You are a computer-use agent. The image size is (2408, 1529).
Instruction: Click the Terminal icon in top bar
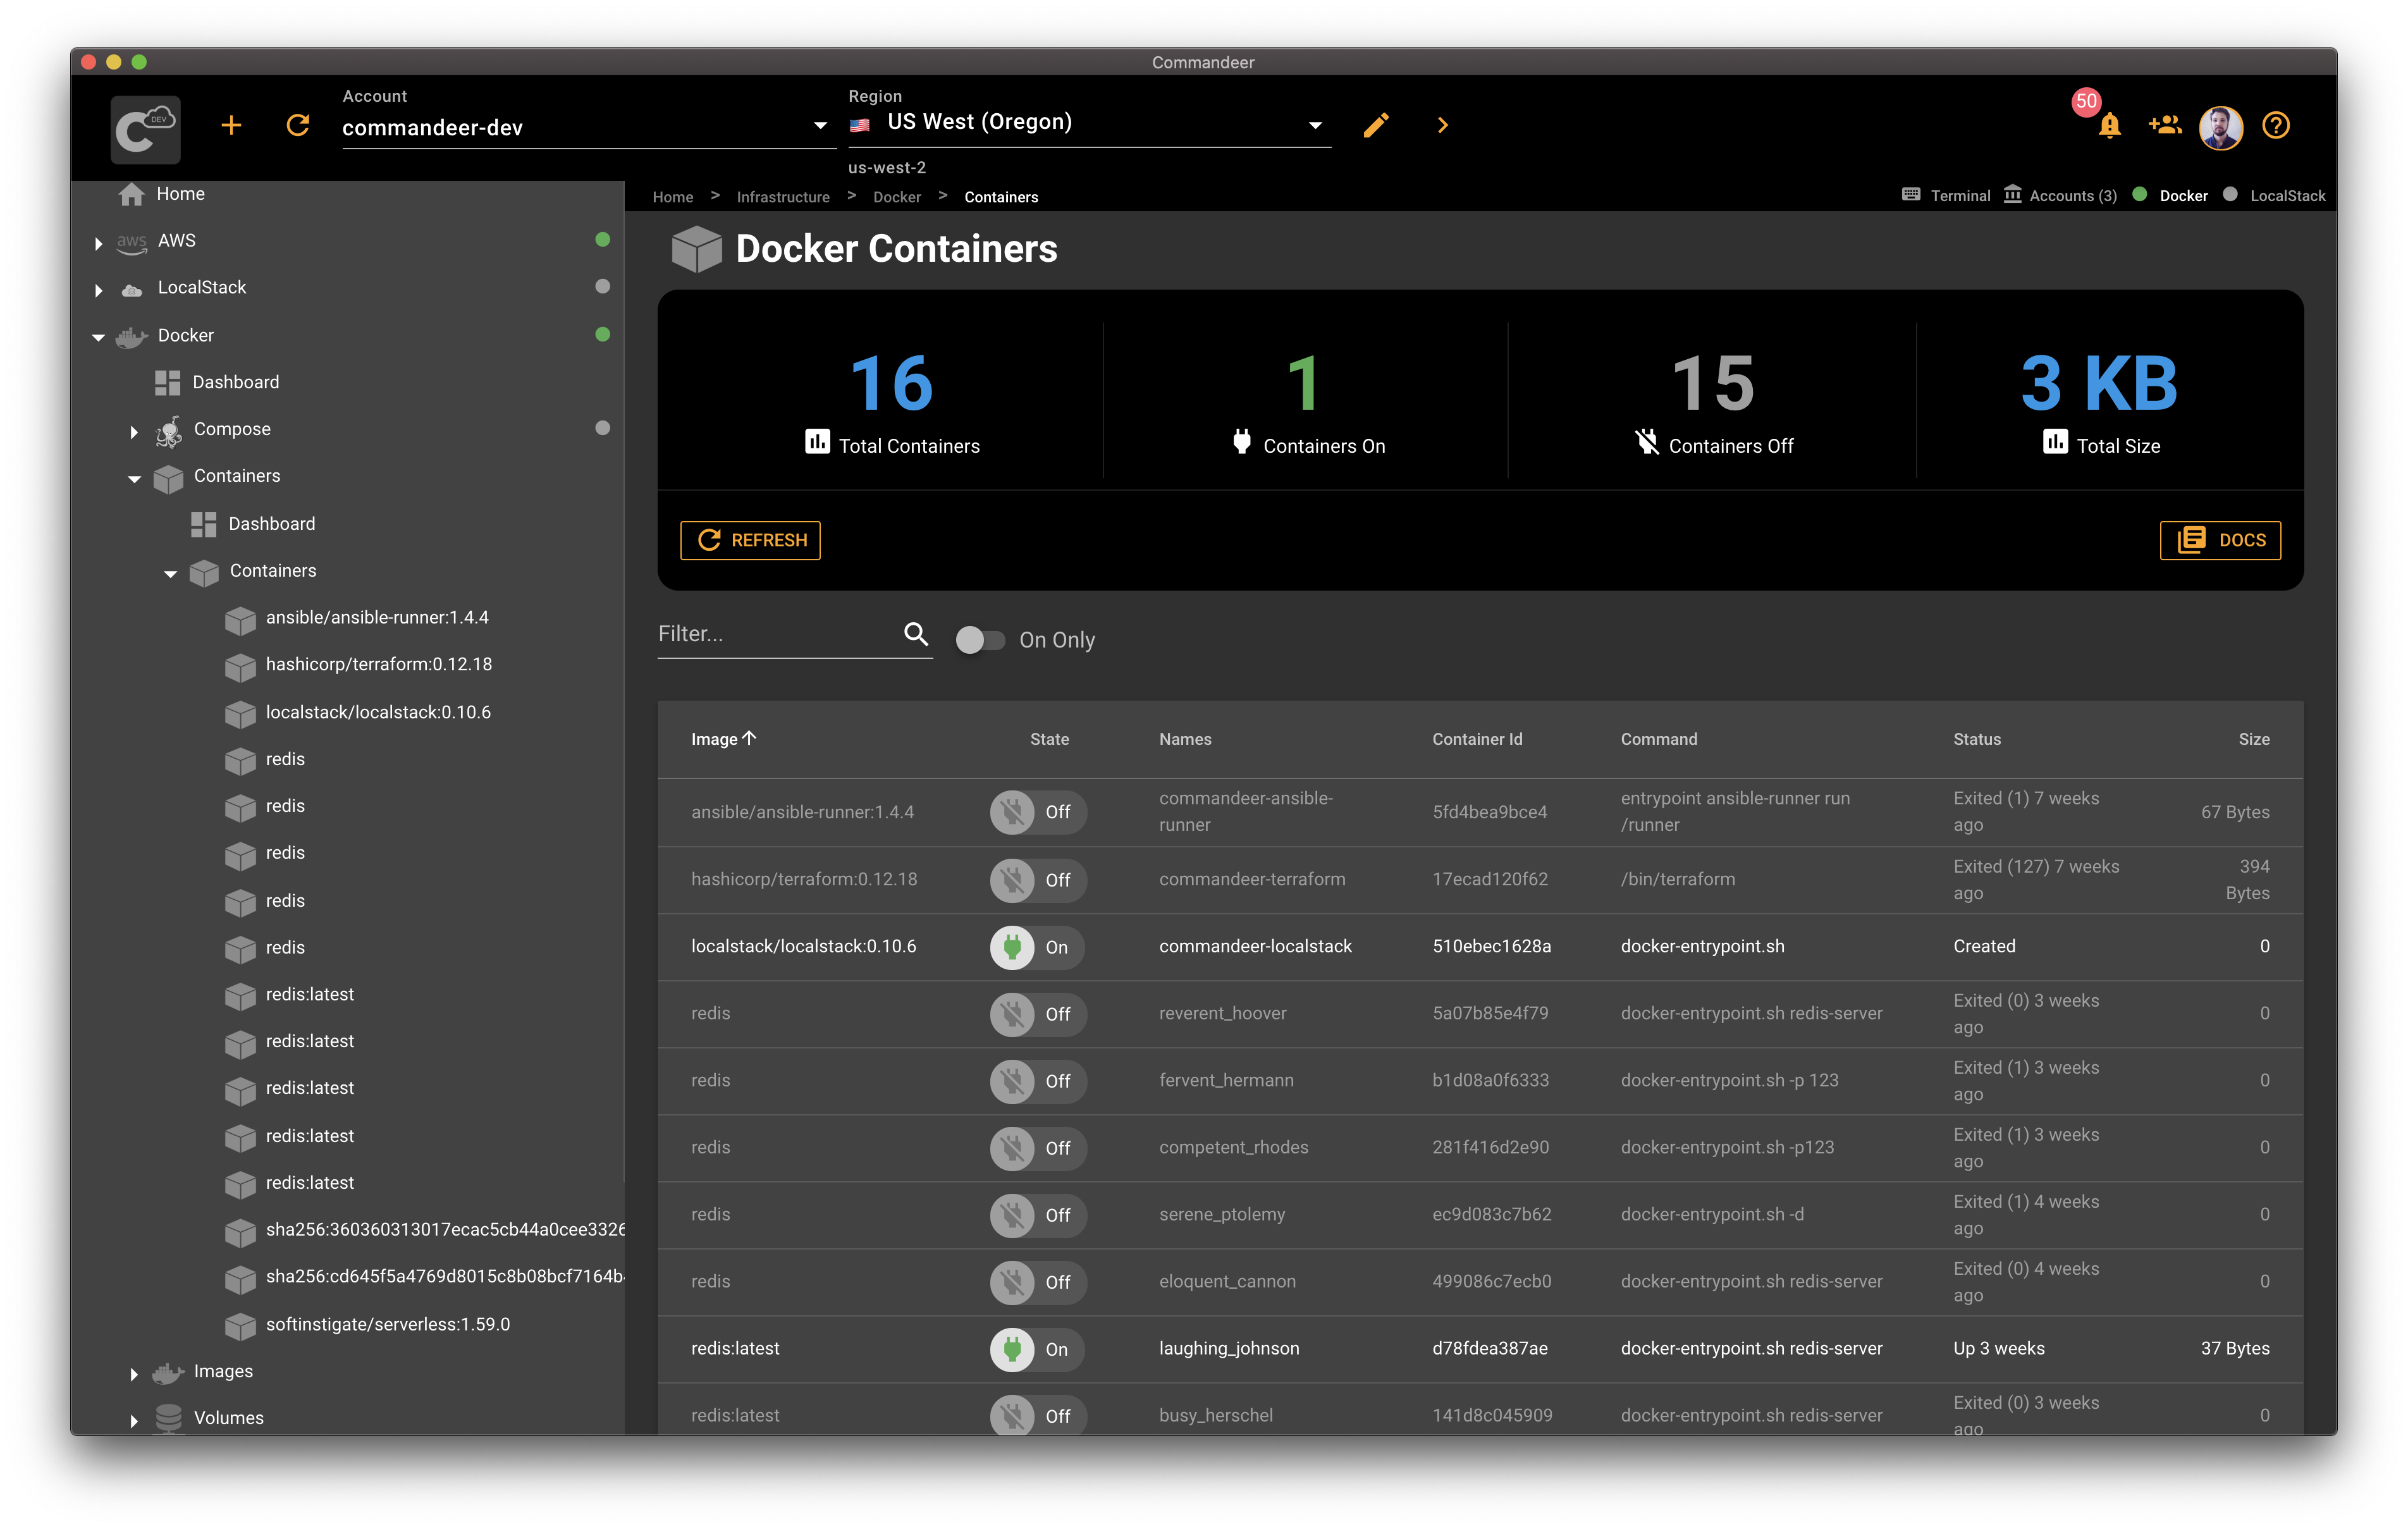1911,195
